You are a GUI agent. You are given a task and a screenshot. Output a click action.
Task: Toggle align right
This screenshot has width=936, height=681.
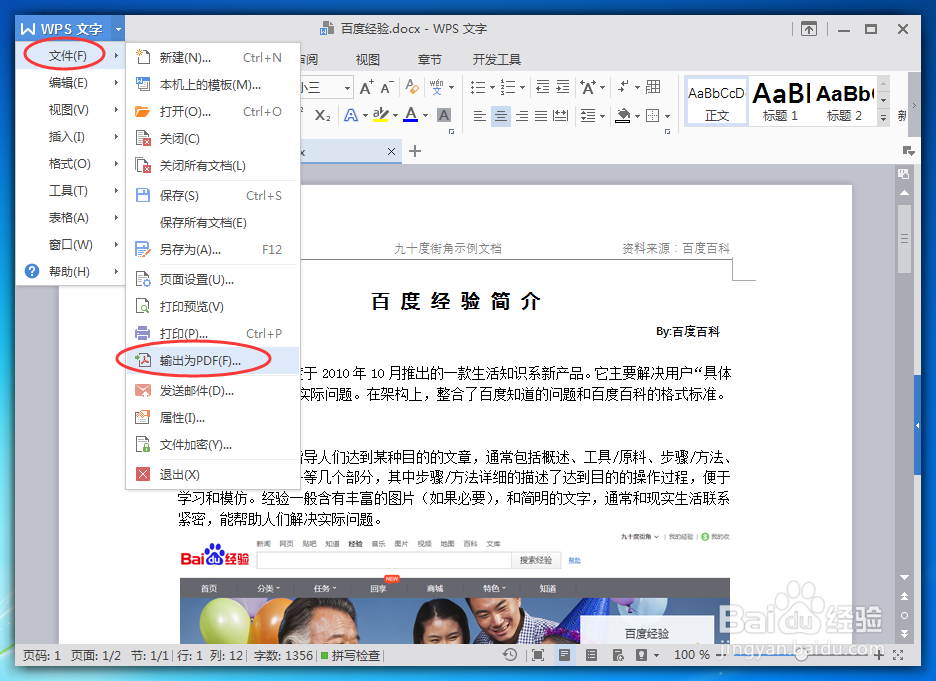tap(522, 115)
